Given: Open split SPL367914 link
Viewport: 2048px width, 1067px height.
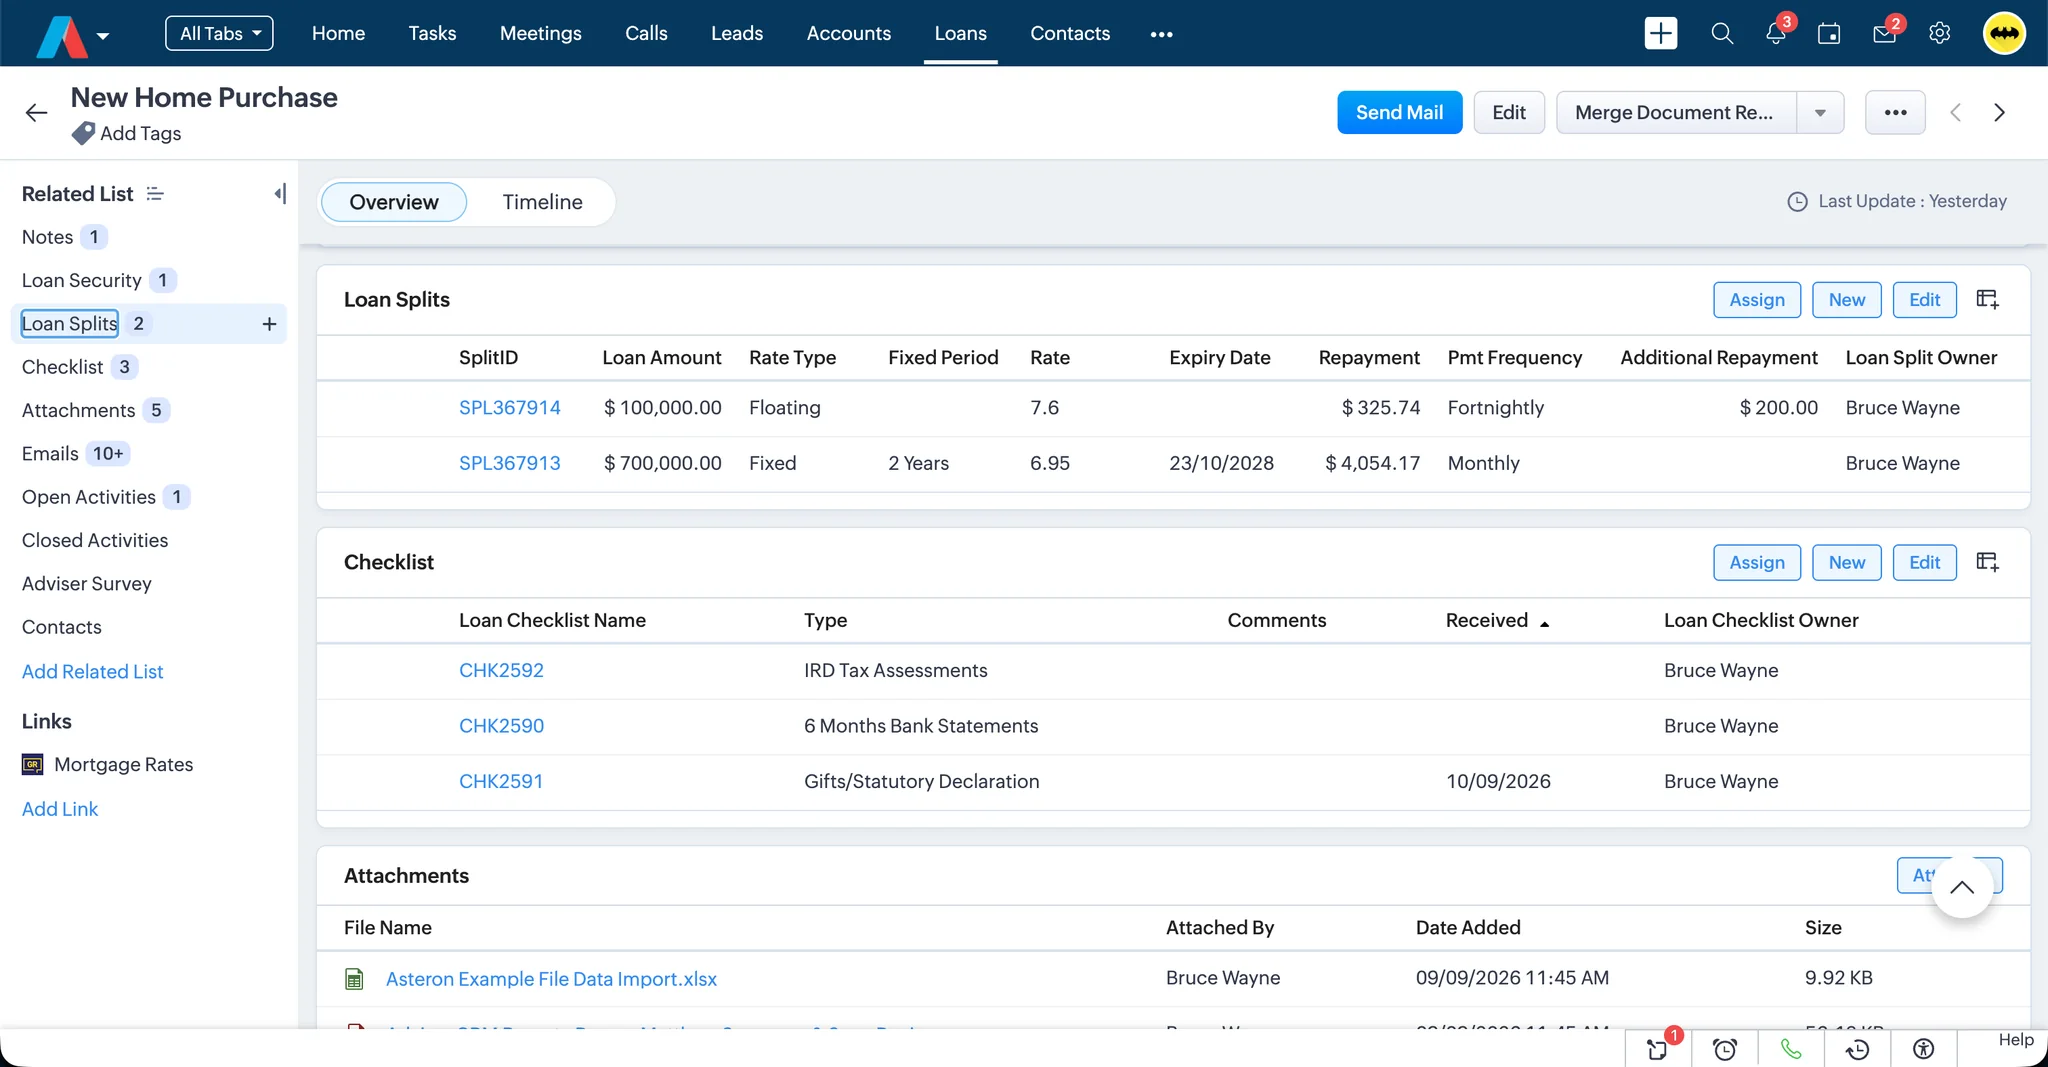Looking at the screenshot, I should 509,408.
